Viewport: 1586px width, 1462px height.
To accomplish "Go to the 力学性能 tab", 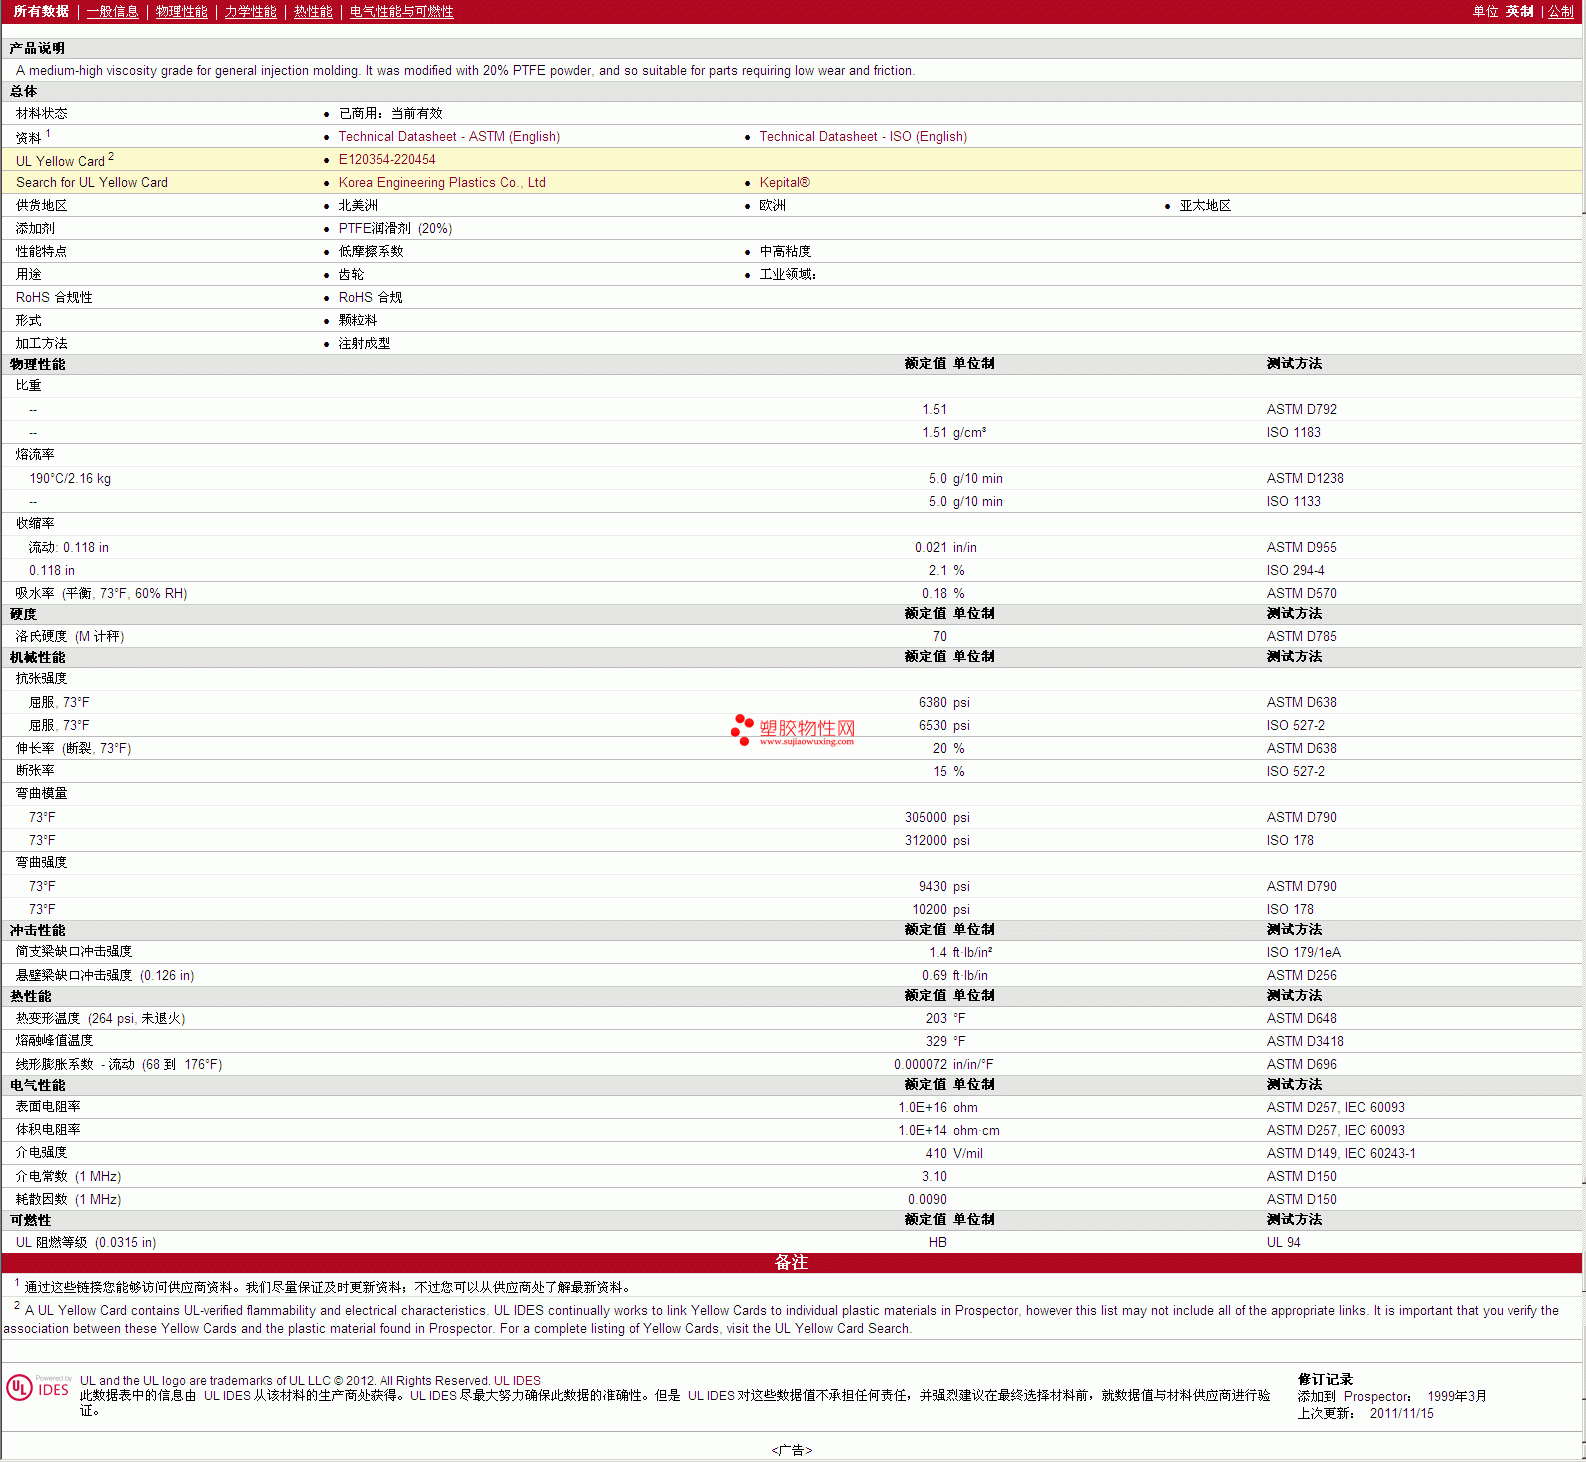I will tap(251, 12).
